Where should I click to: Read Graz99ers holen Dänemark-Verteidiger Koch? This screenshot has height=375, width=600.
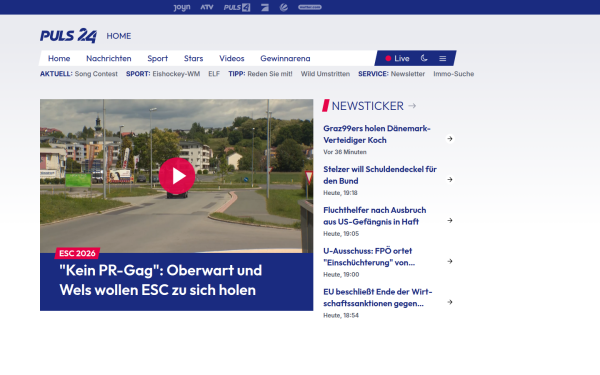pyautogui.click(x=377, y=134)
